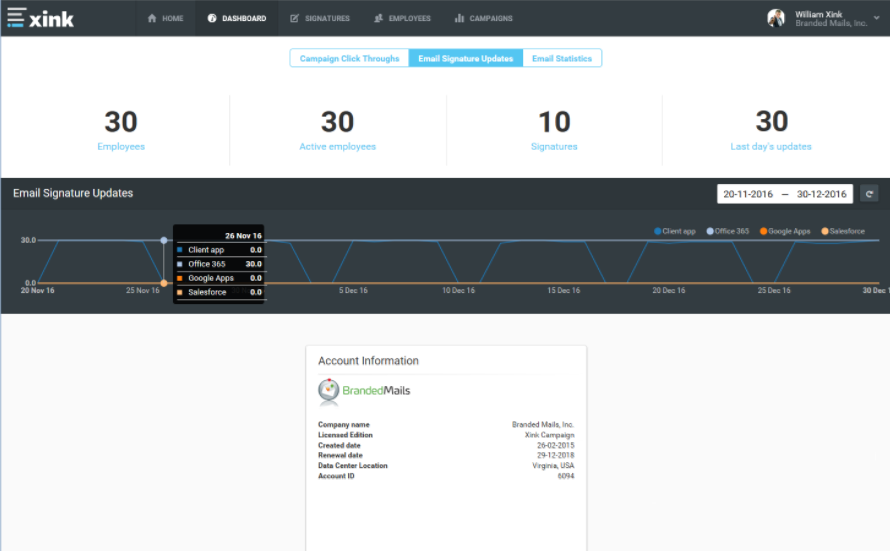Click the 25 Nov 16 axis label
Viewport: 890px width, 551px height.
click(142, 291)
